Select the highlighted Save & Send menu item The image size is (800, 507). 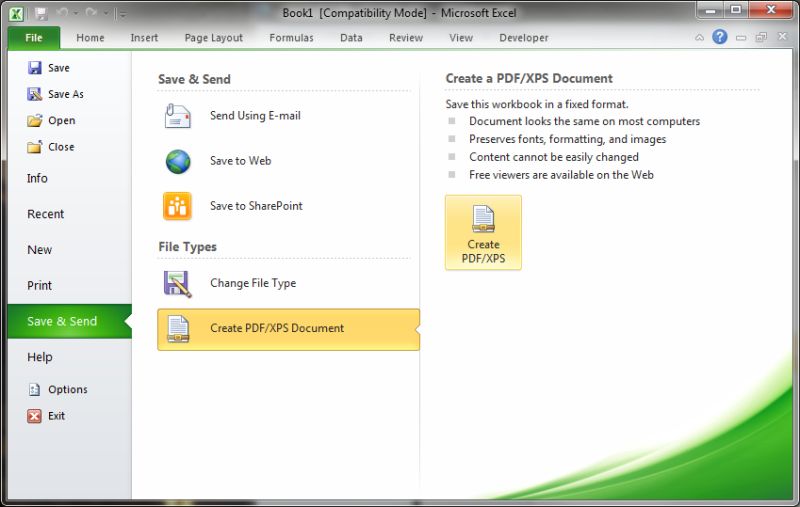coord(70,321)
